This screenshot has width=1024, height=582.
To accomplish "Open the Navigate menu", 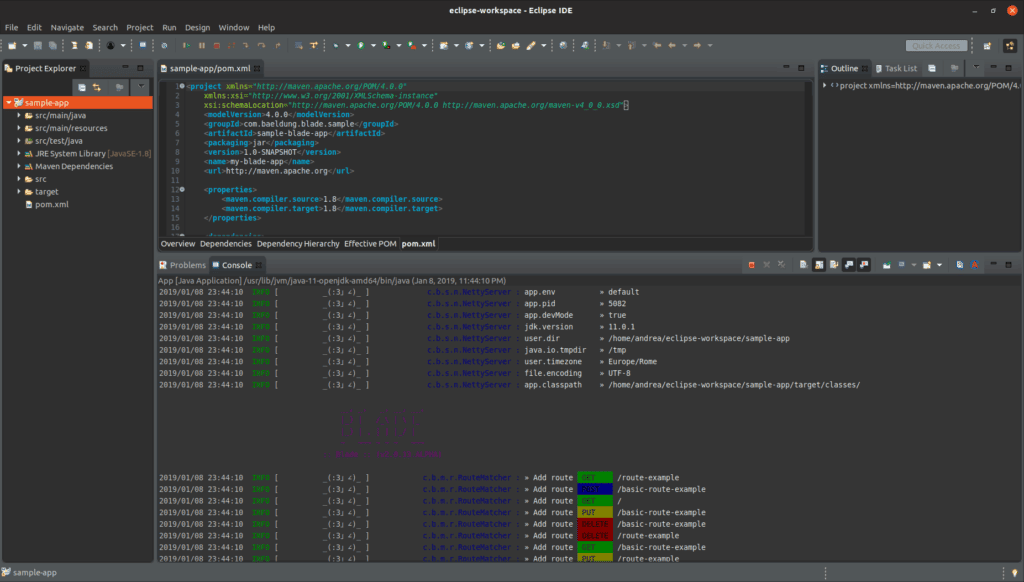I will coord(67,27).
